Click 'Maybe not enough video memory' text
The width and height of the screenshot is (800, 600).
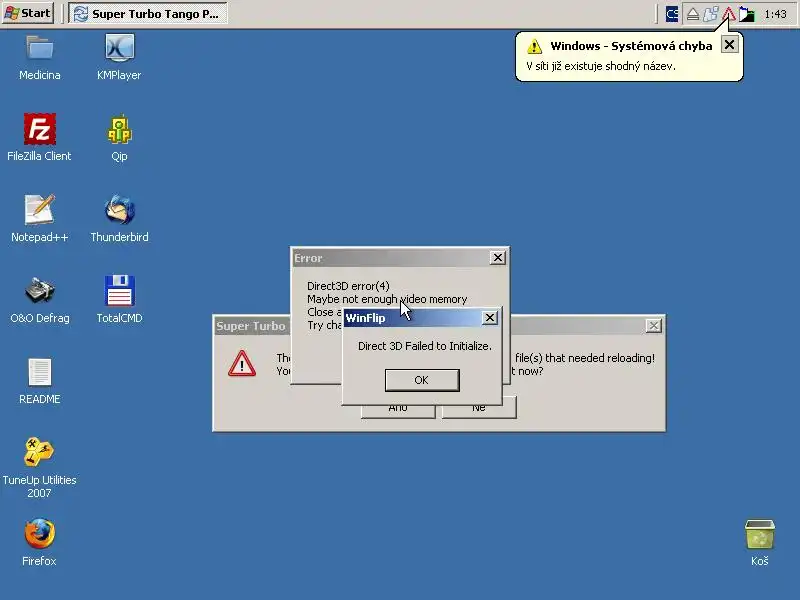pyautogui.click(x=387, y=299)
